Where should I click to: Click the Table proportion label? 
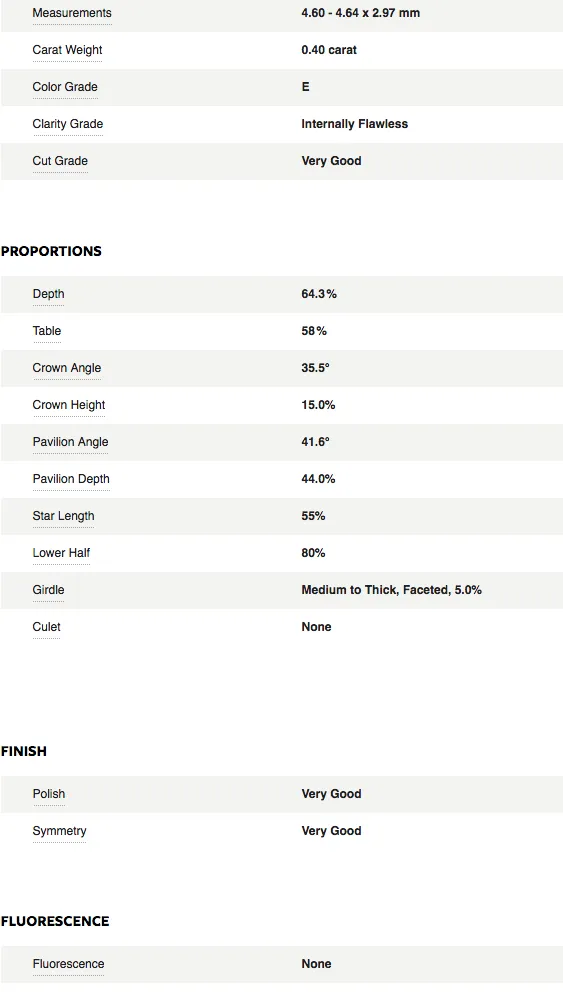(46, 330)
